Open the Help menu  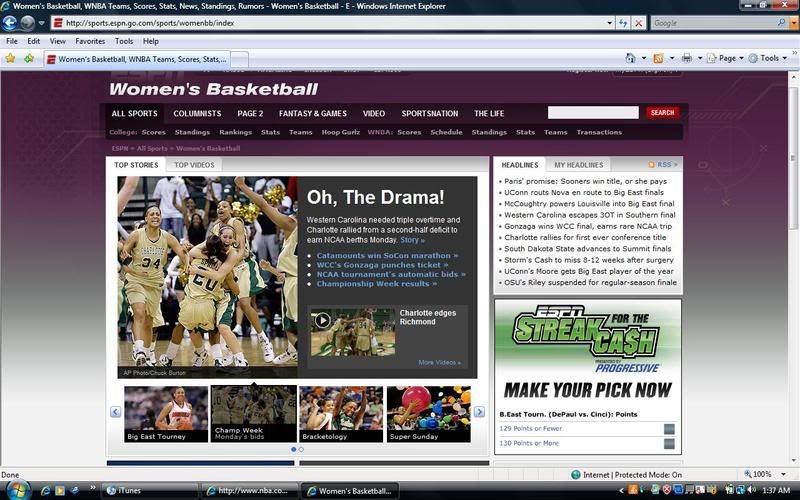point(151,41)
